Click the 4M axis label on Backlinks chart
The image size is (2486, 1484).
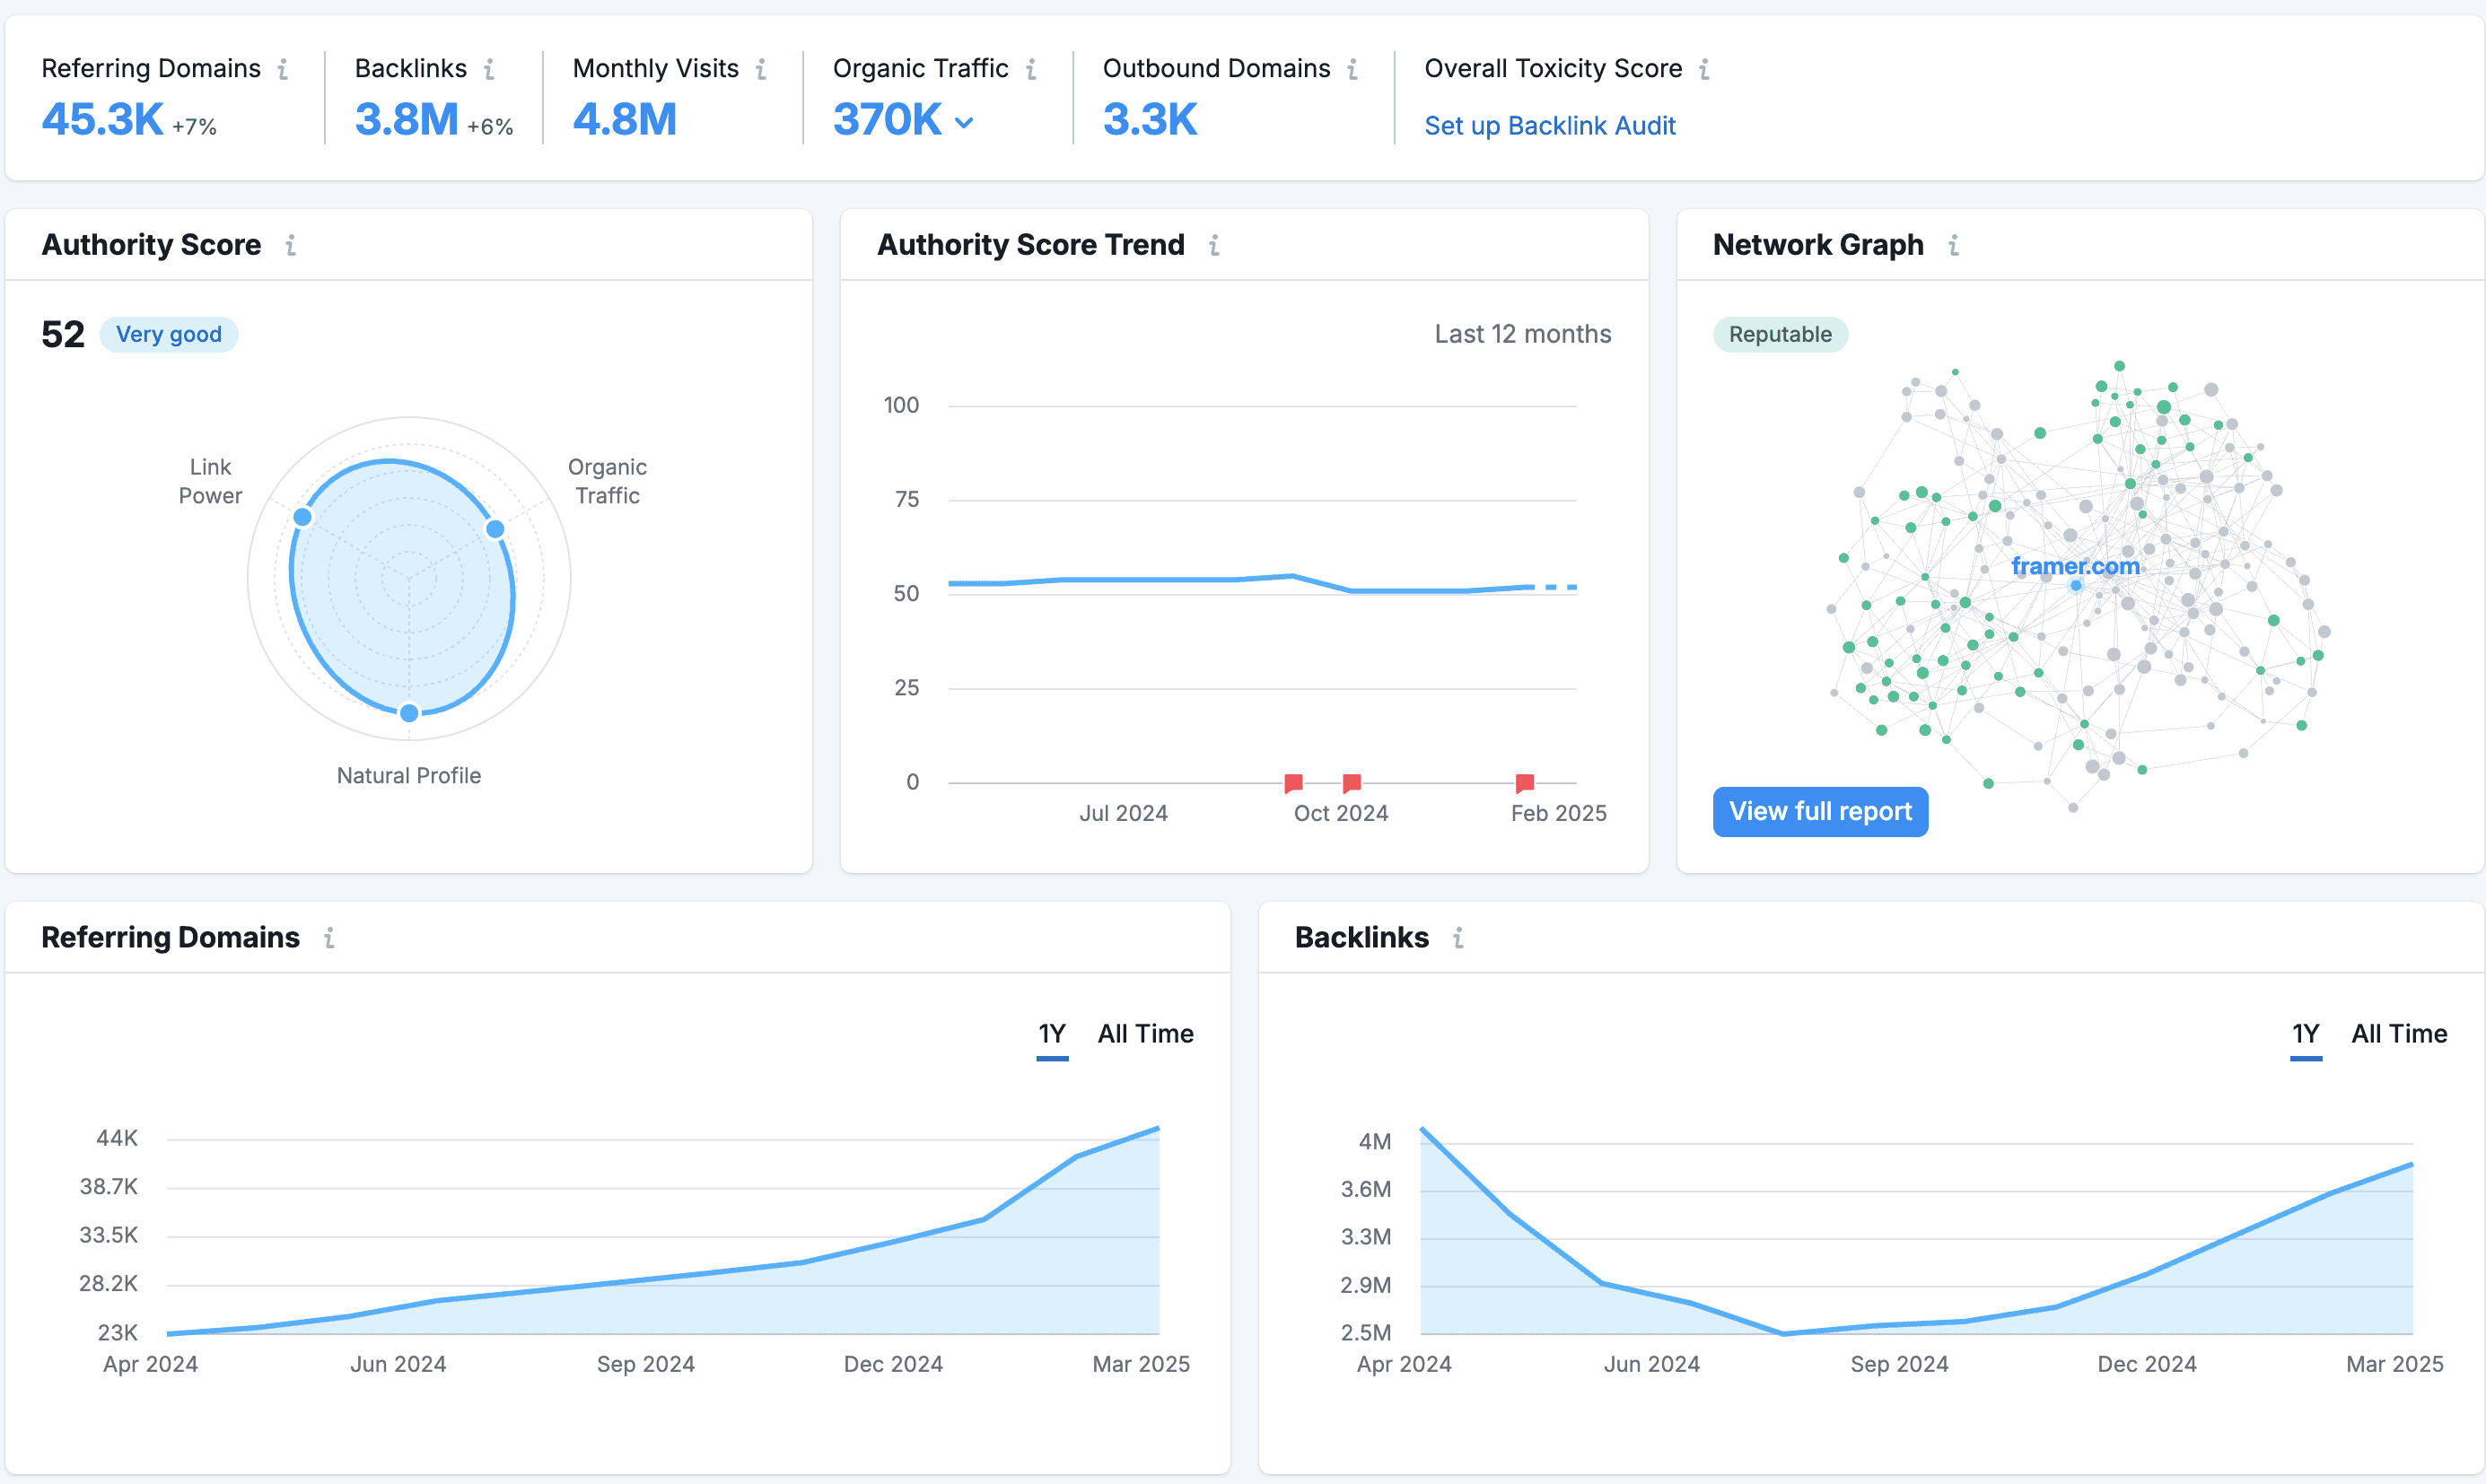click(x=1374, y=1141)
